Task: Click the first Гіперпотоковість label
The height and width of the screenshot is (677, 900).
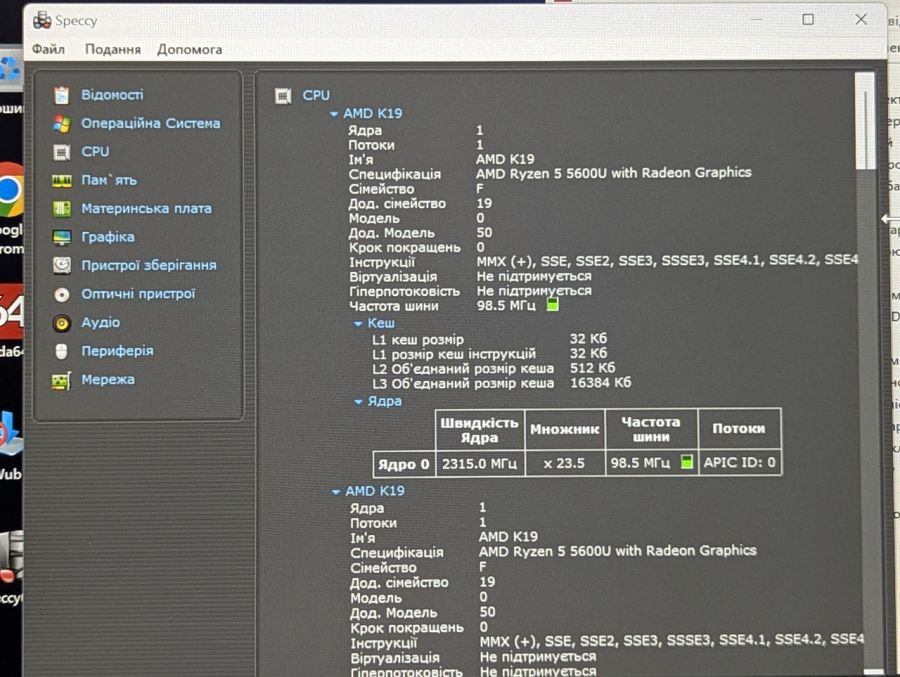Action: (405, 292)
